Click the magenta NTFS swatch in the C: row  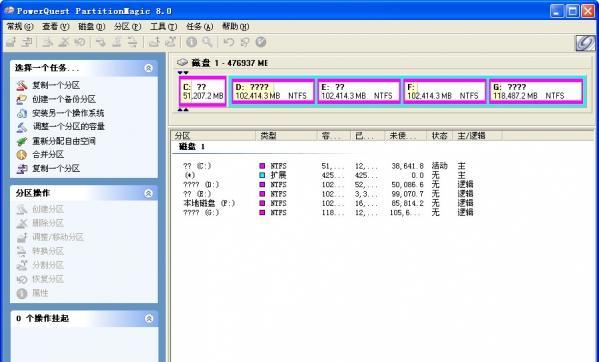pos(262,166)
